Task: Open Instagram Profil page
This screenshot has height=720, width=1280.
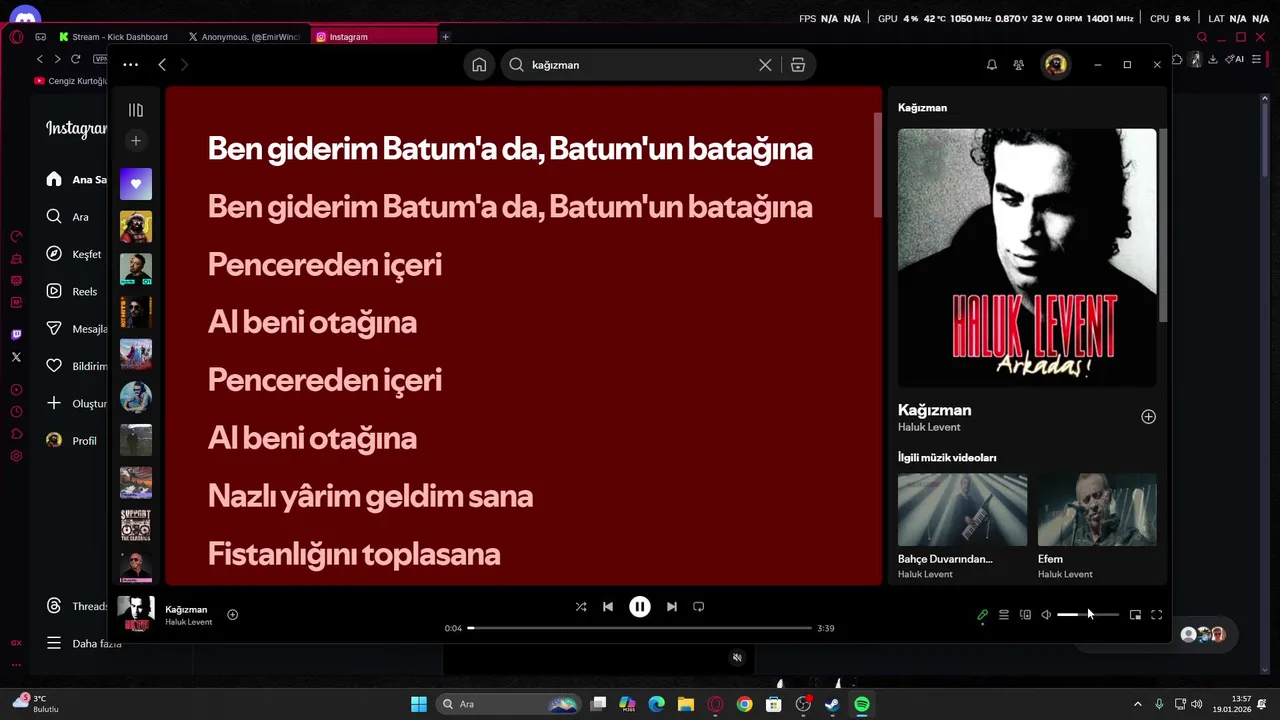Action: click(72, 441)
